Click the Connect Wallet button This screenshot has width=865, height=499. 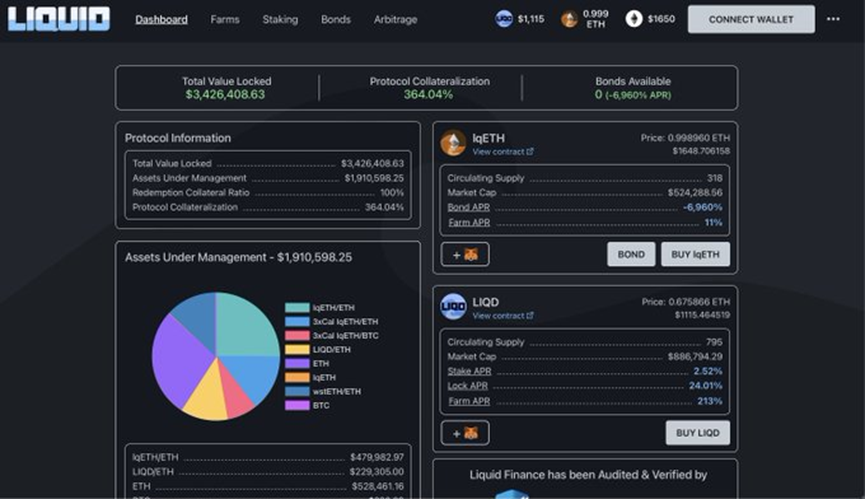751,19
